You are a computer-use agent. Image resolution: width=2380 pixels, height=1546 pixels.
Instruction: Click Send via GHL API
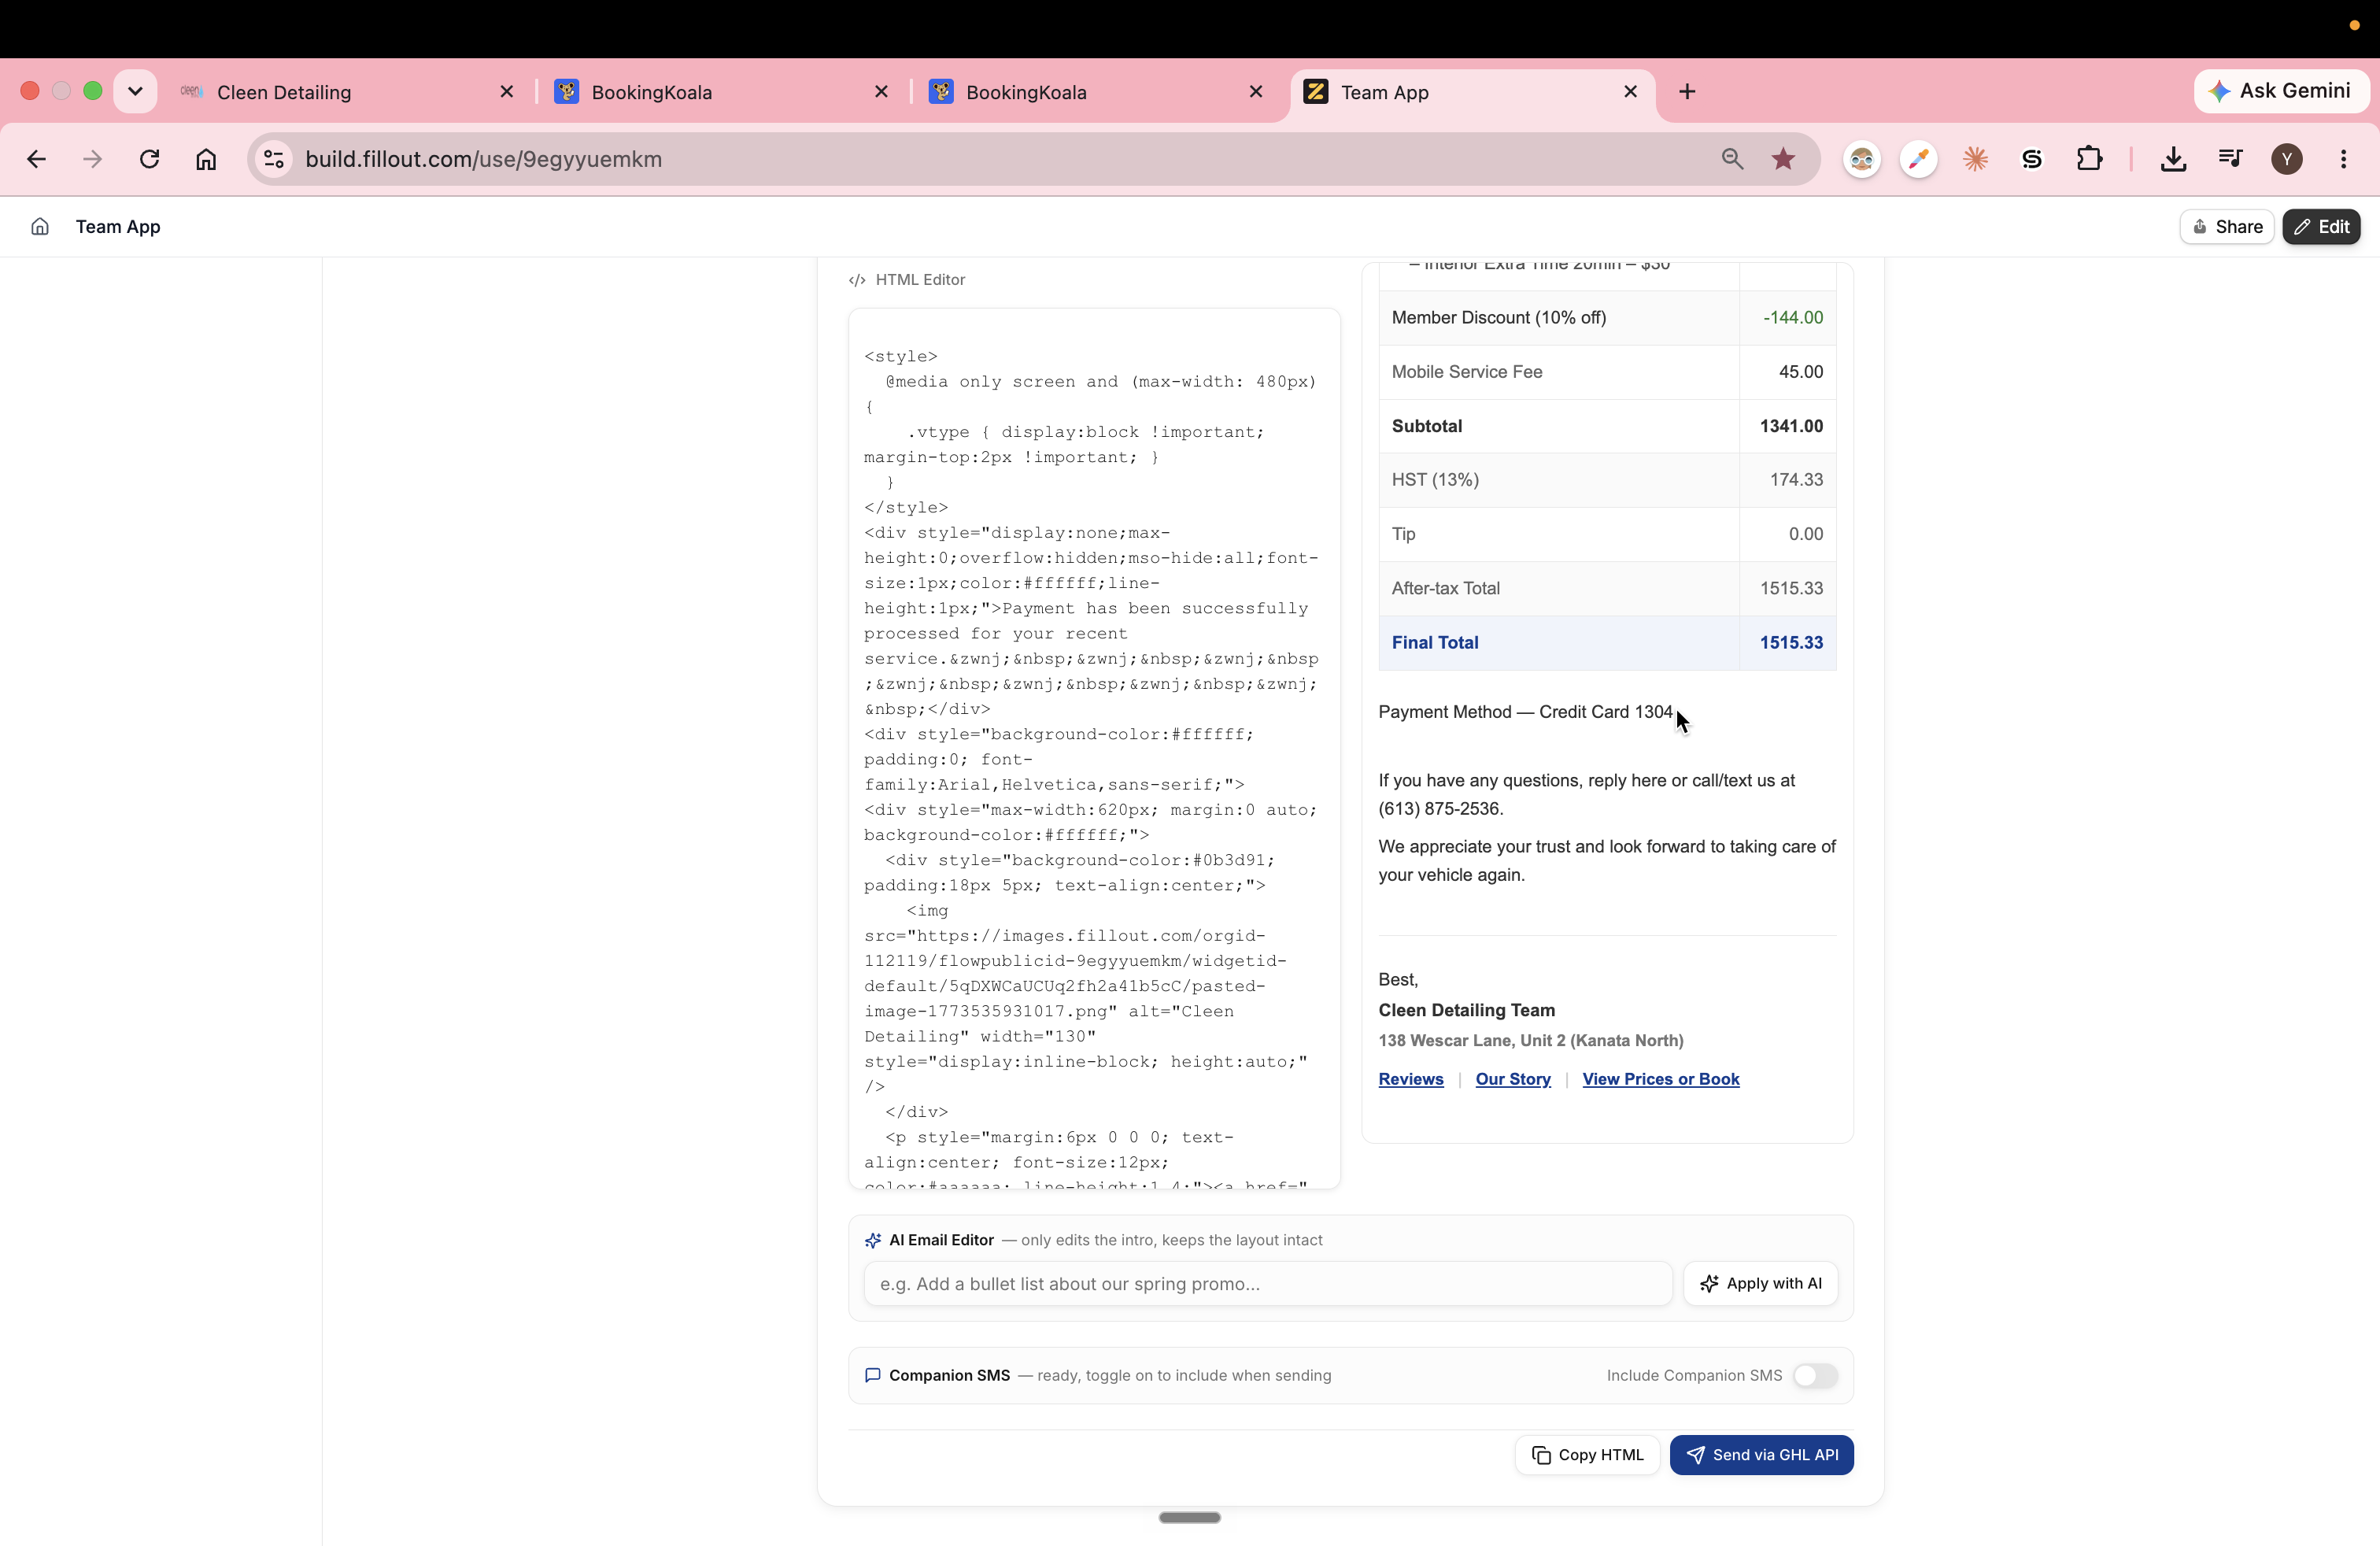[x=1761, y=1455]
